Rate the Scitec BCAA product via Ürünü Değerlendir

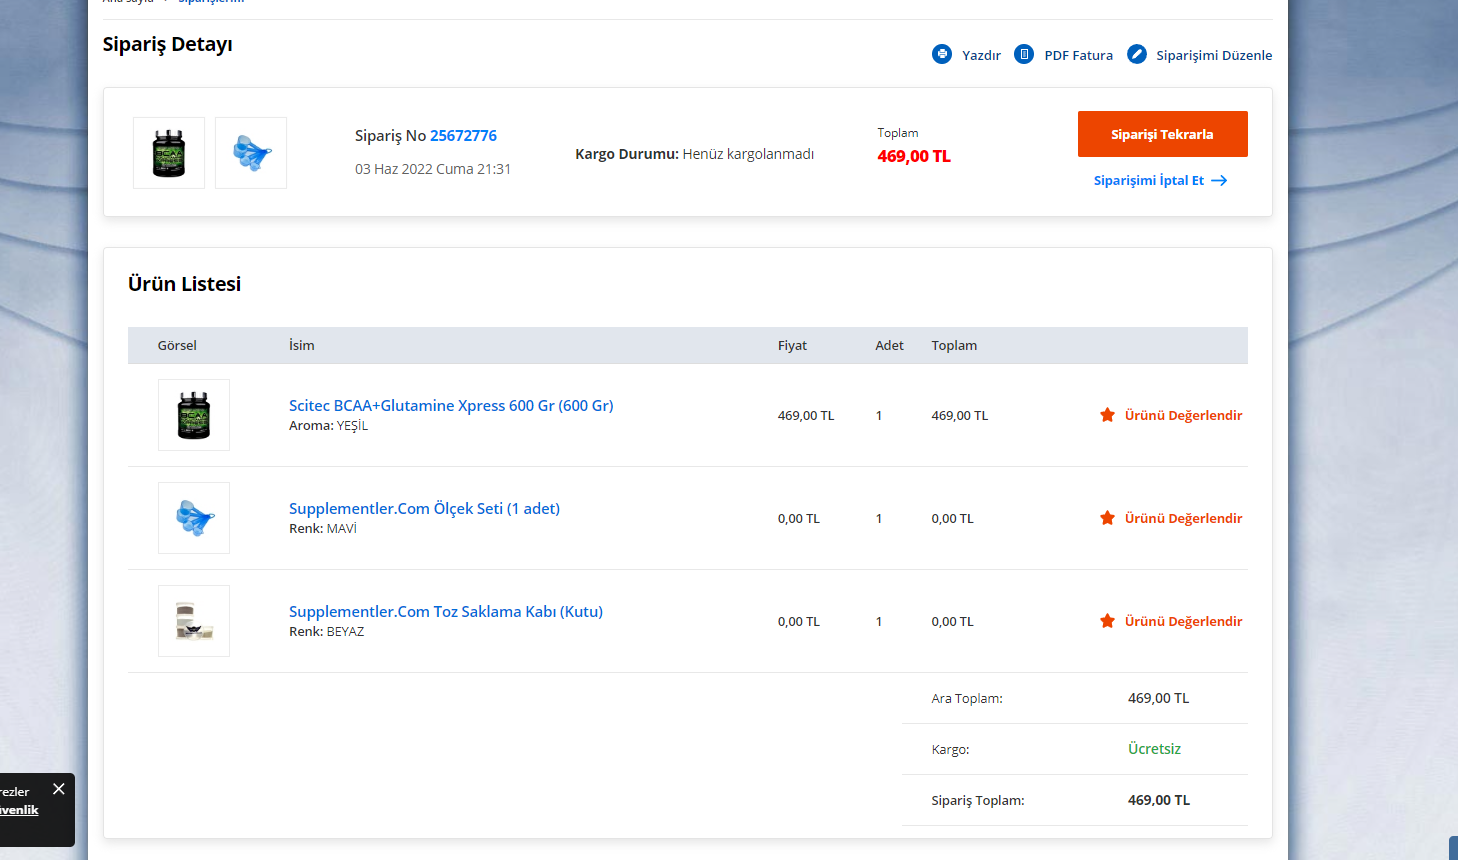click(1183, 415)
